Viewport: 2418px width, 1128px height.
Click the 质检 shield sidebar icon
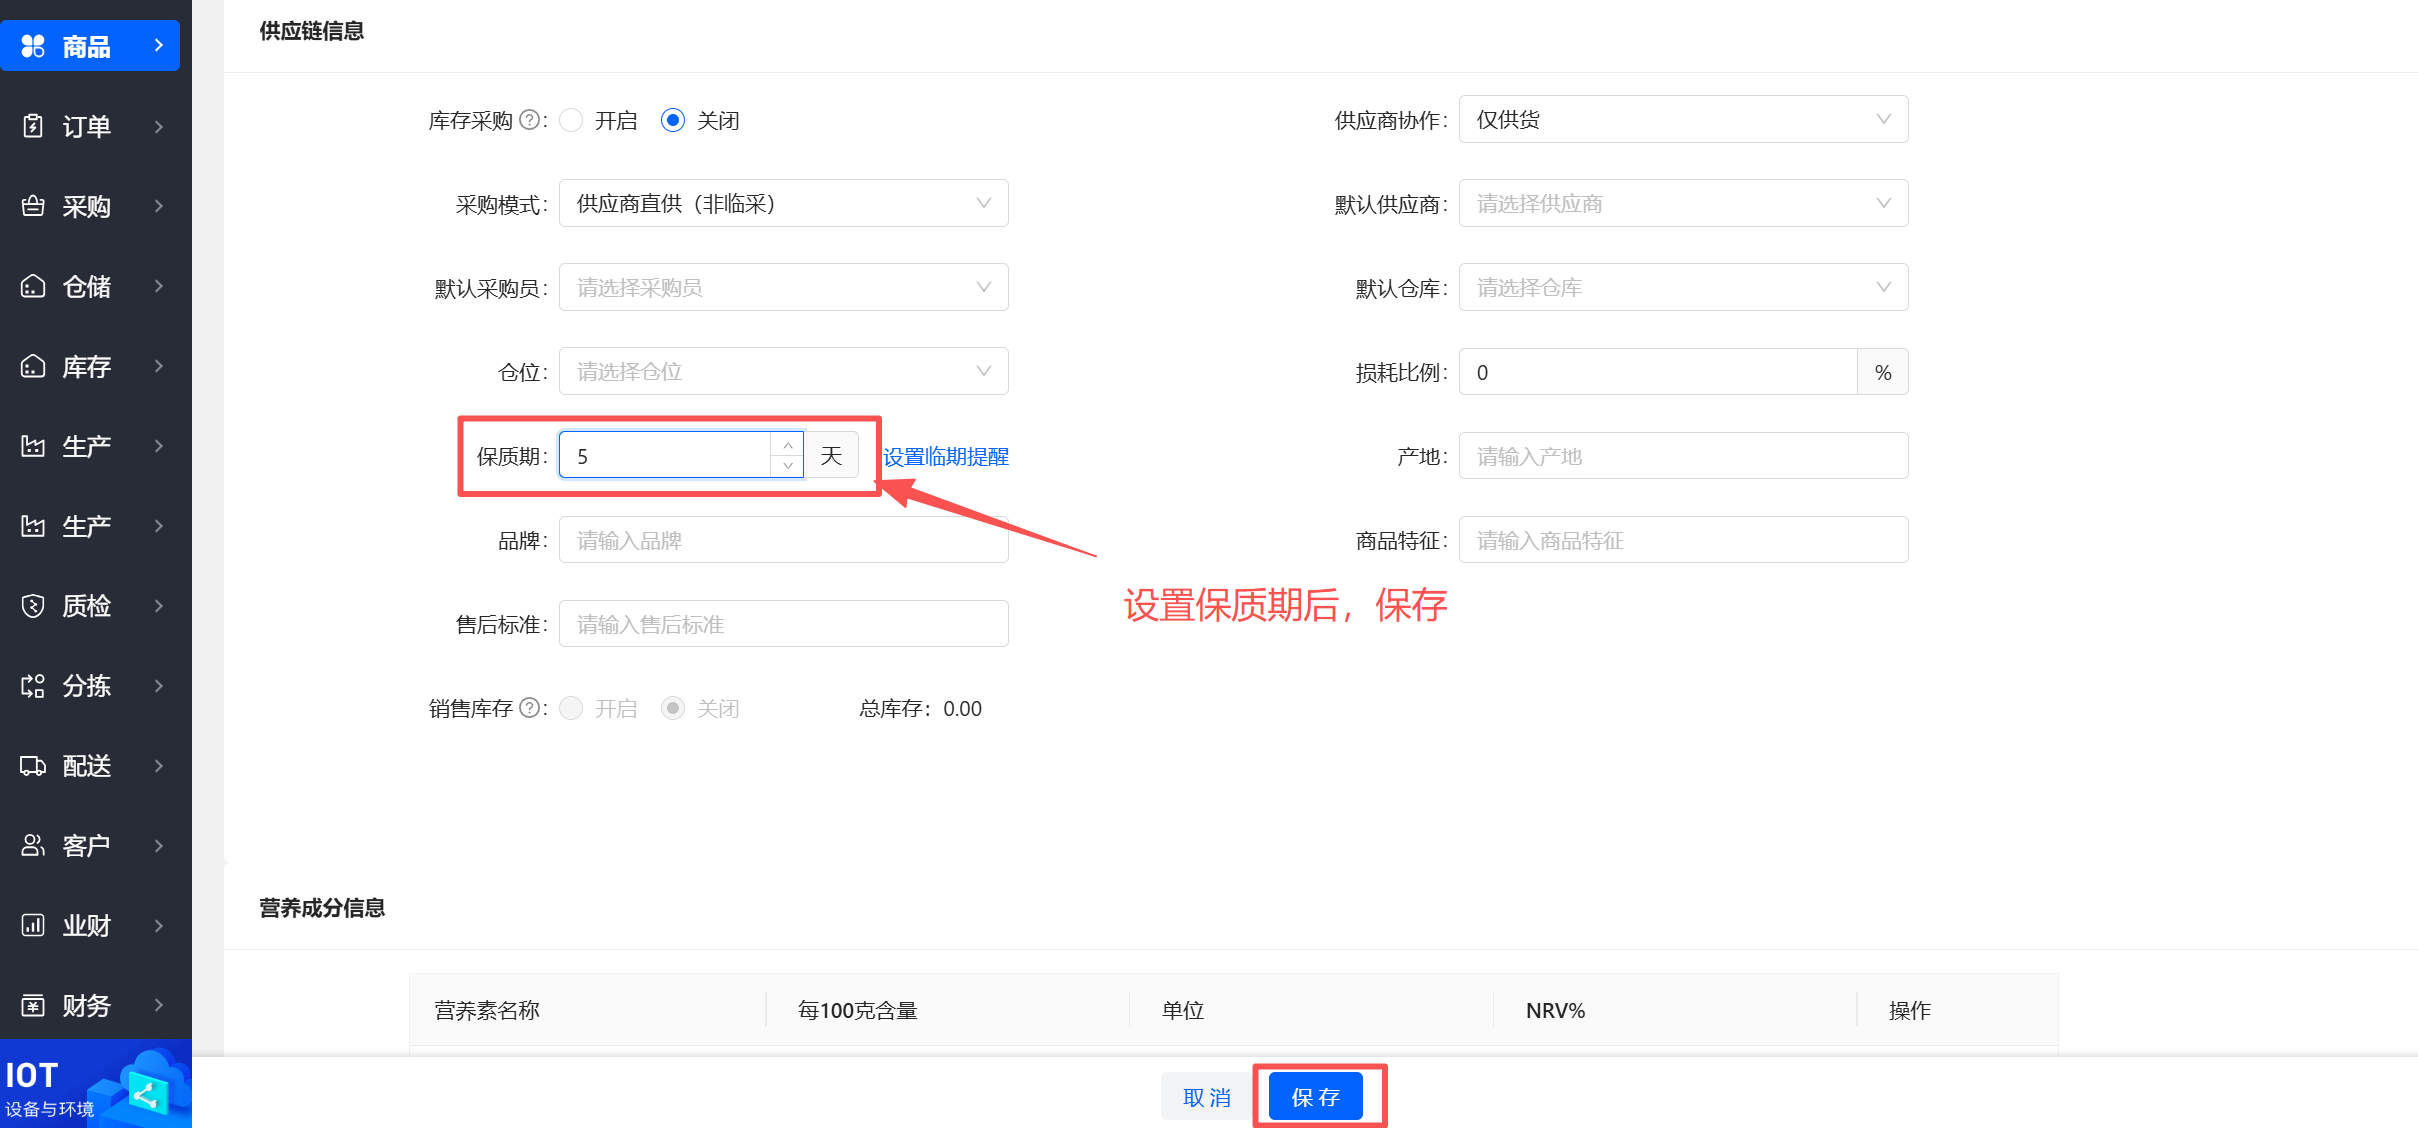33,606
